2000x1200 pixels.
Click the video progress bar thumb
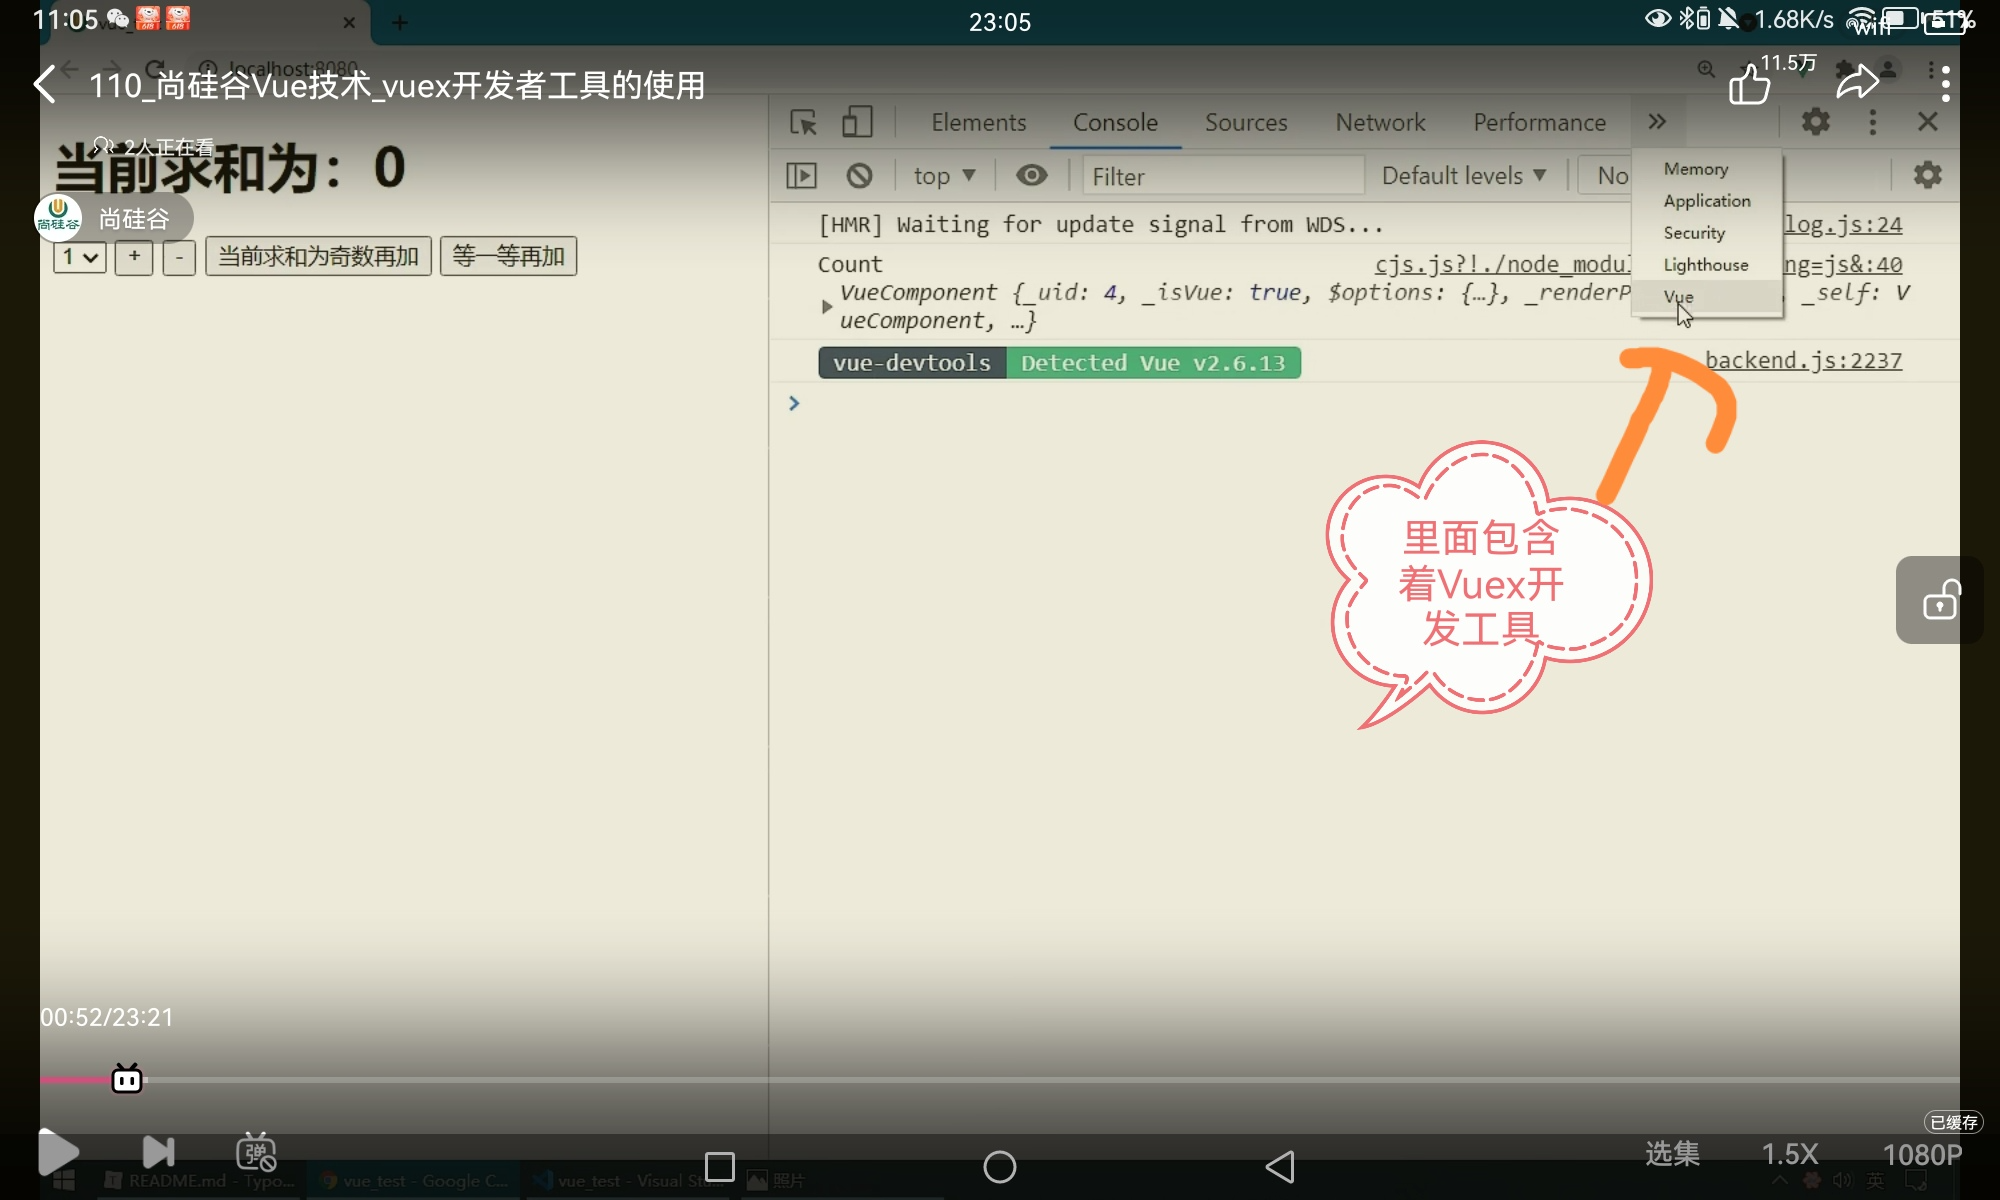(127, 1079)
